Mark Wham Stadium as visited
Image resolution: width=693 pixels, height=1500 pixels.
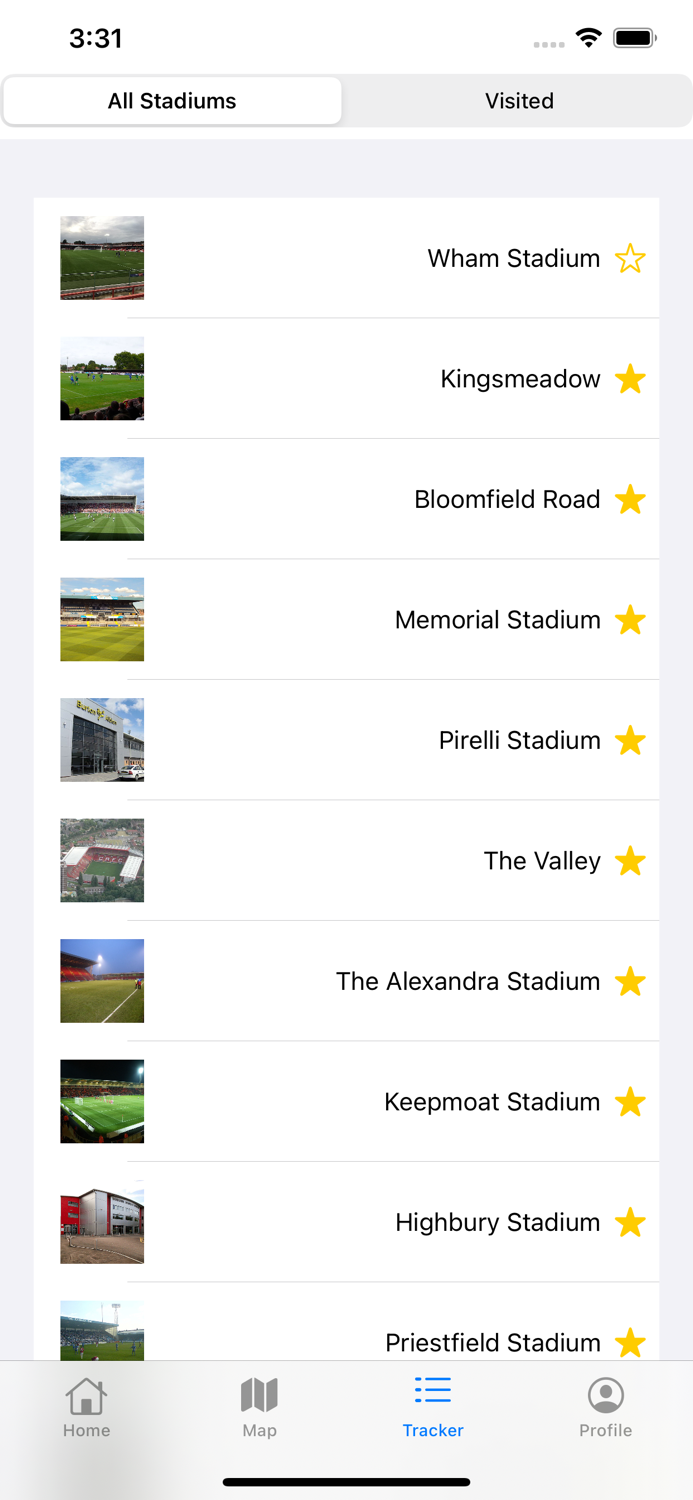pos(630,258)
